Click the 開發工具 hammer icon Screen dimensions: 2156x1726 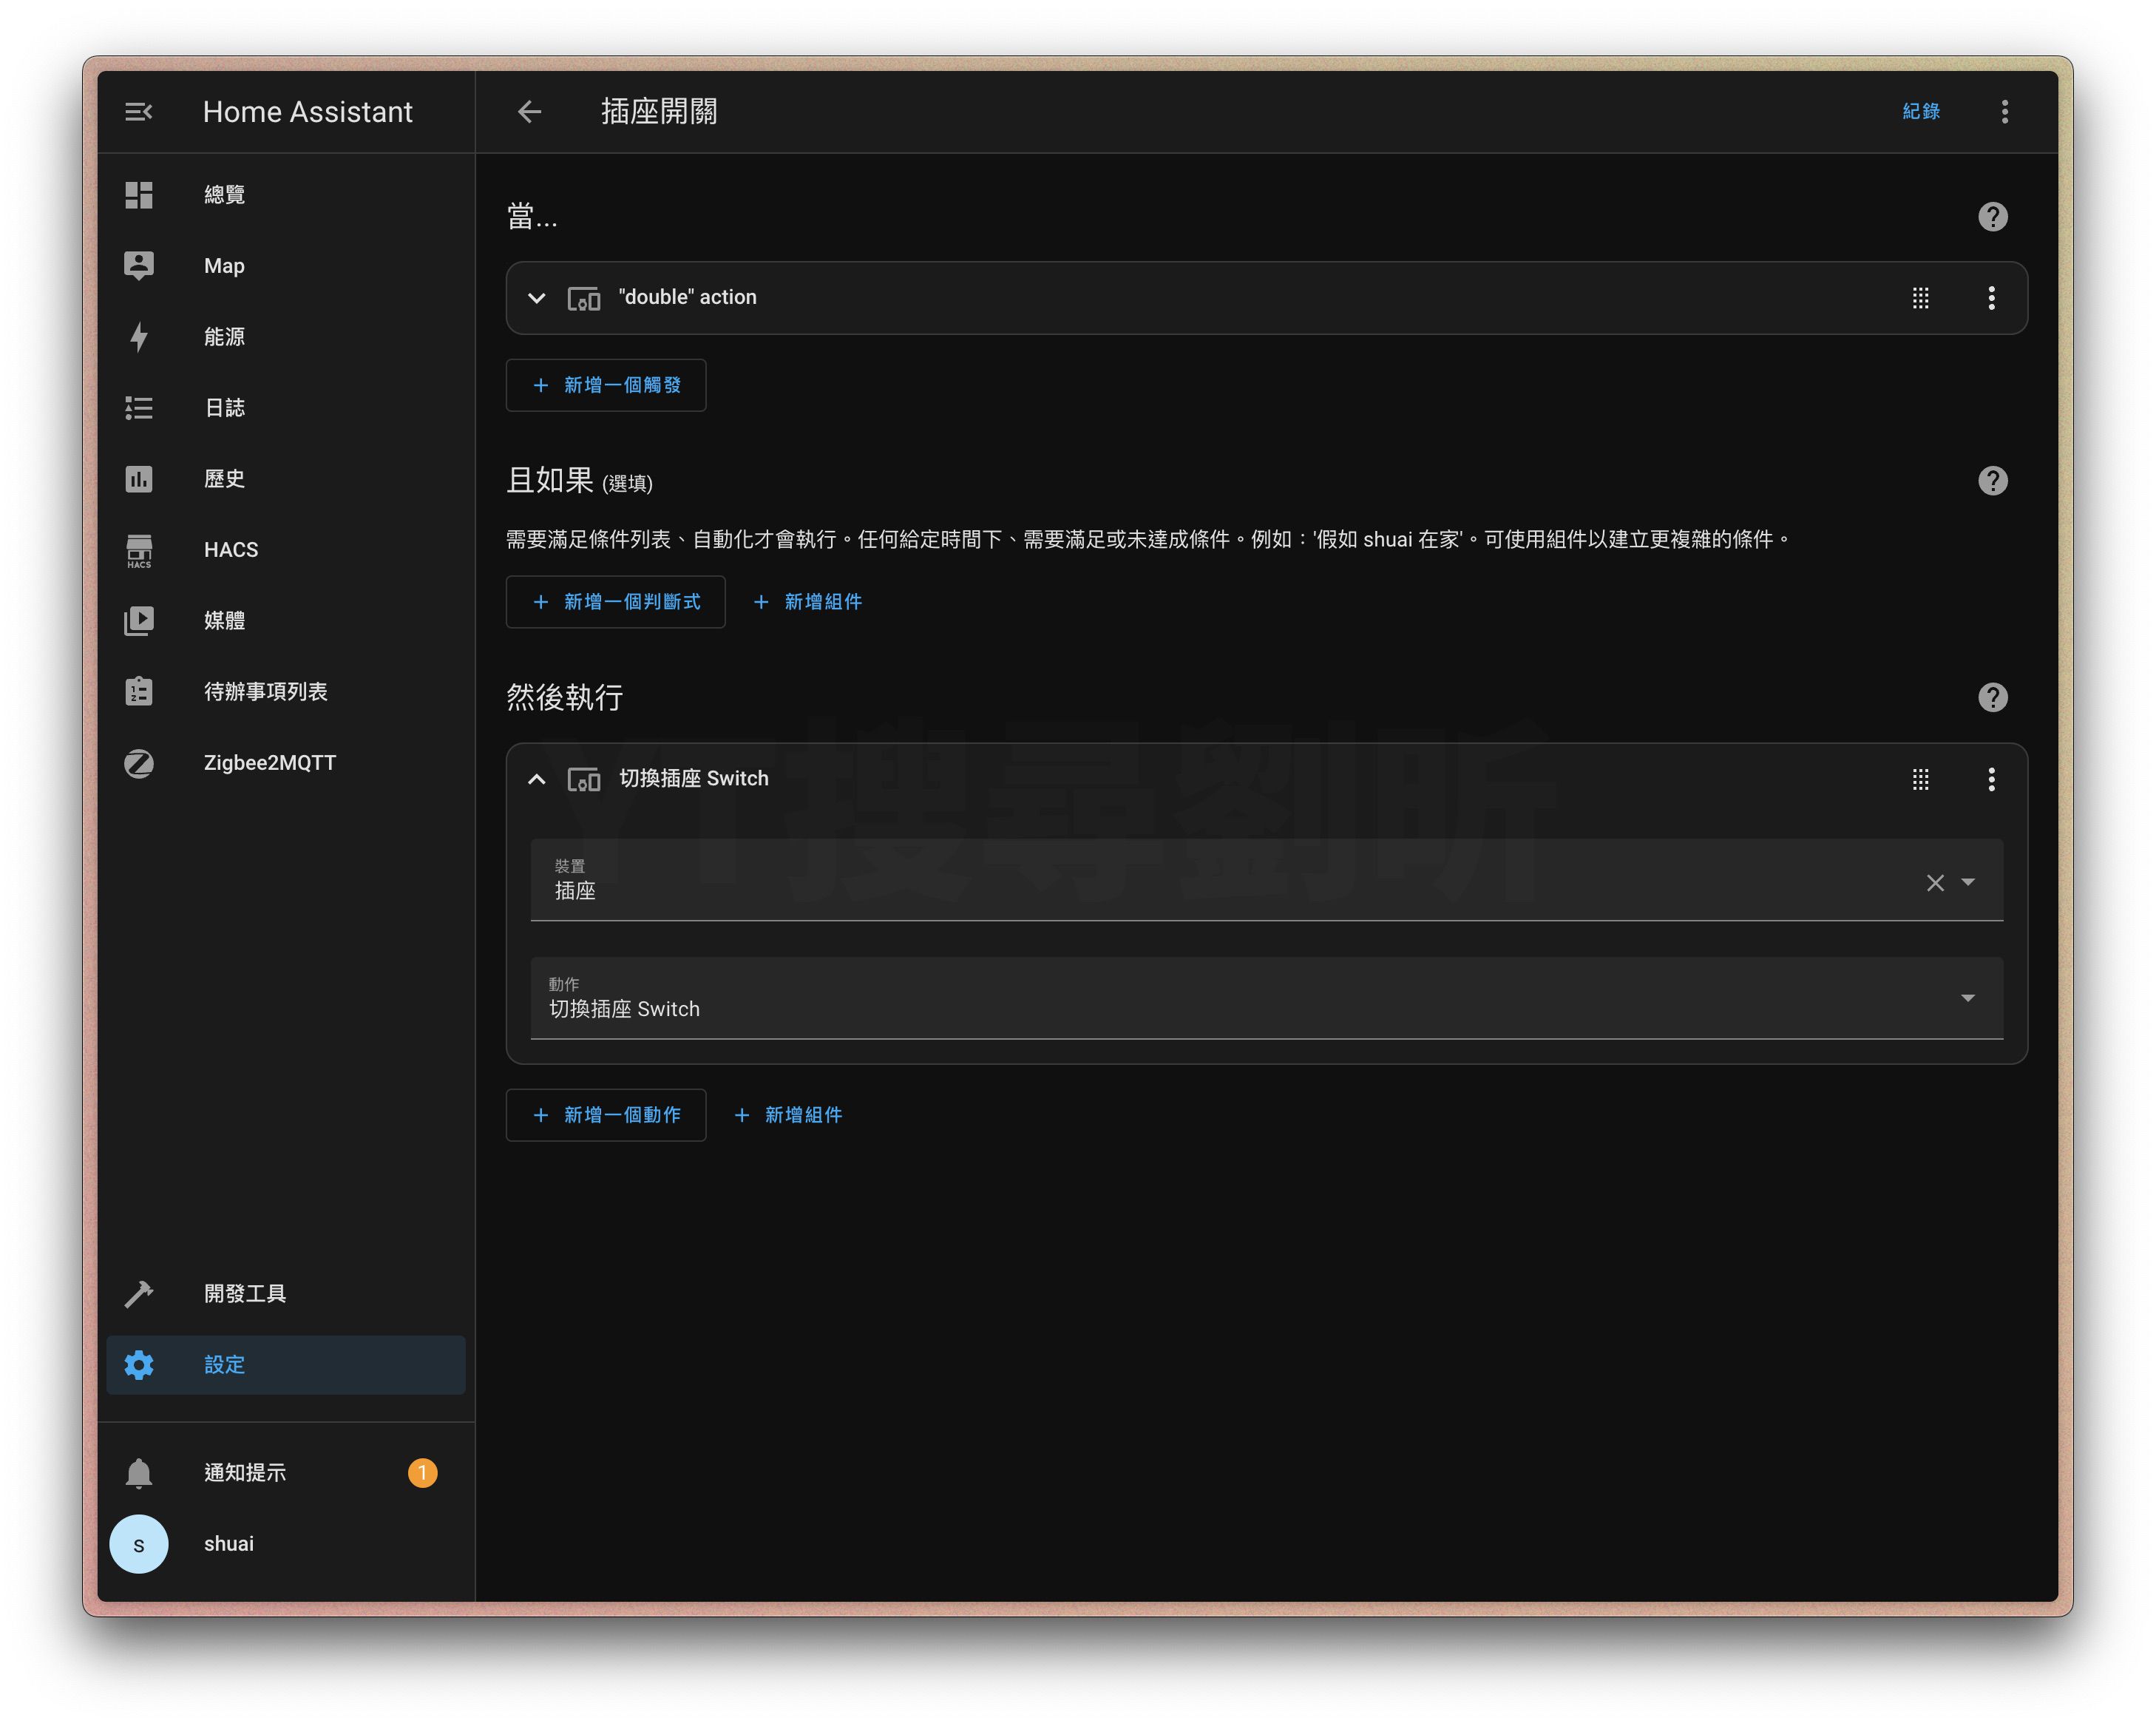(x=139, y=1294)
